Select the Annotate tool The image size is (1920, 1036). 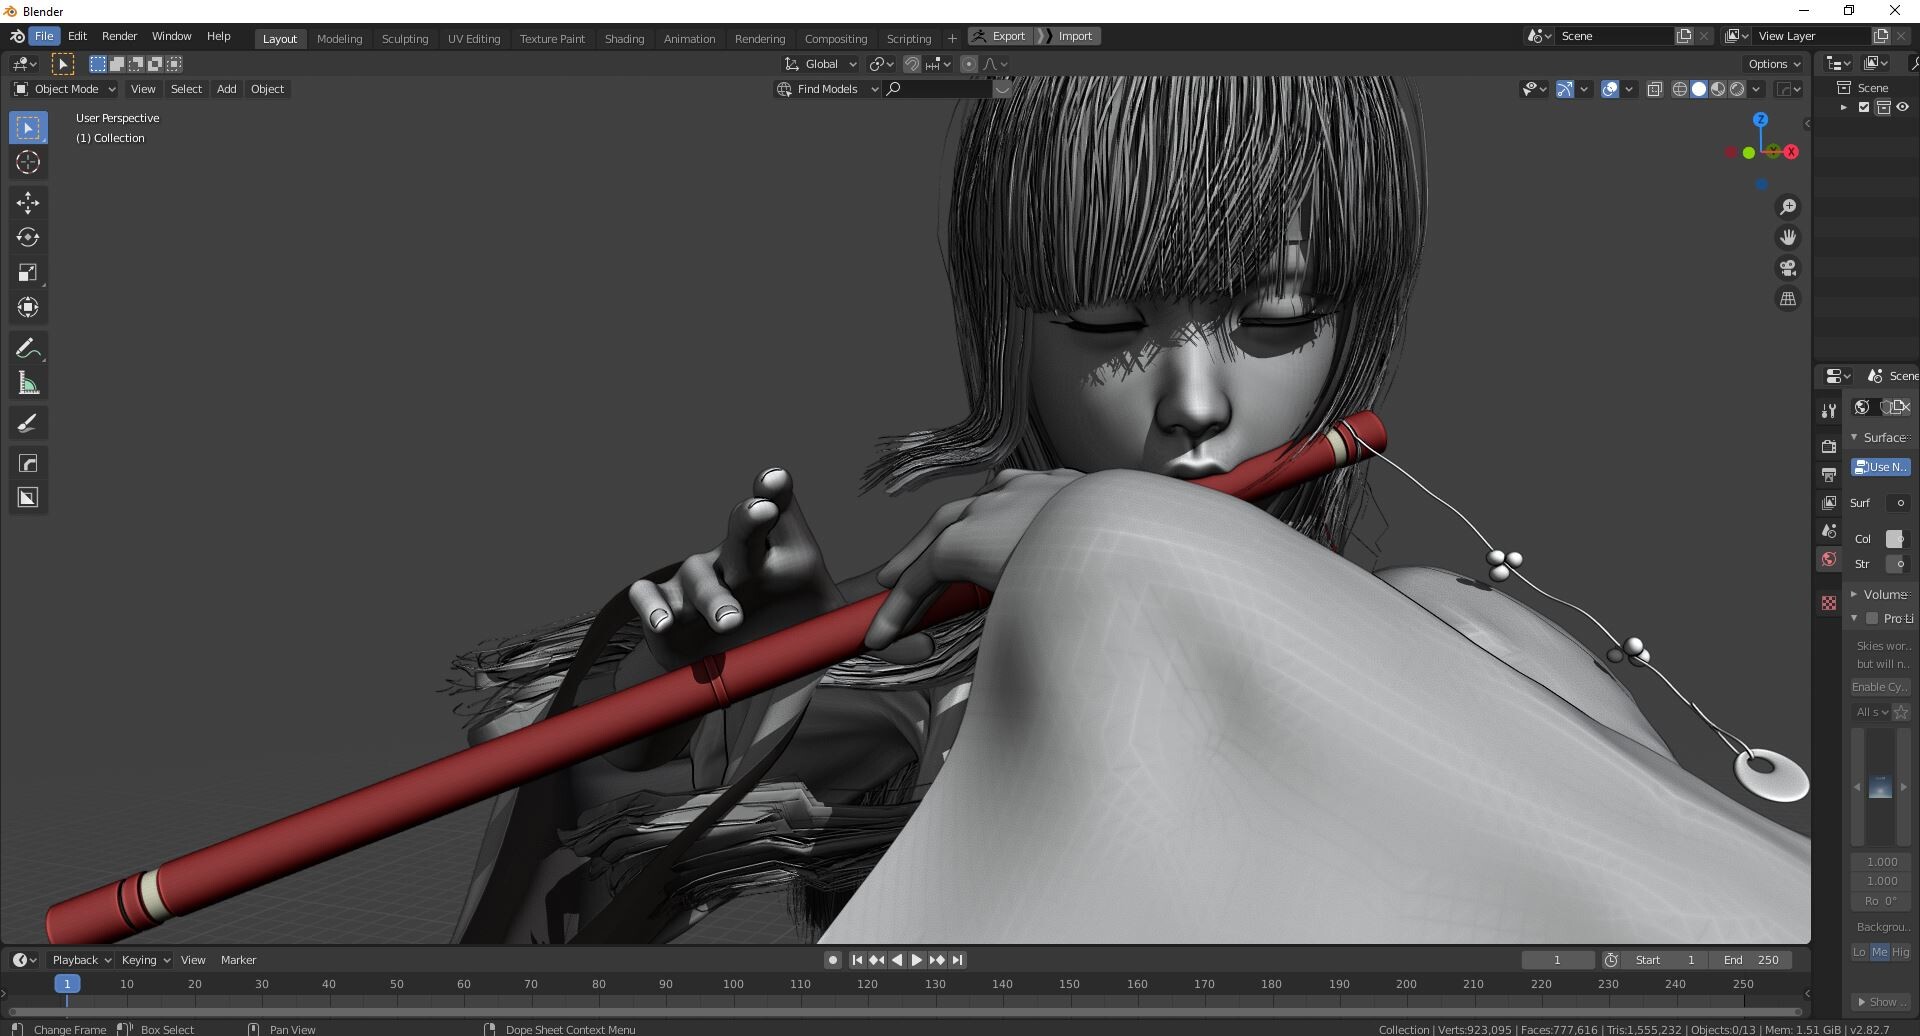click(28, 349)
